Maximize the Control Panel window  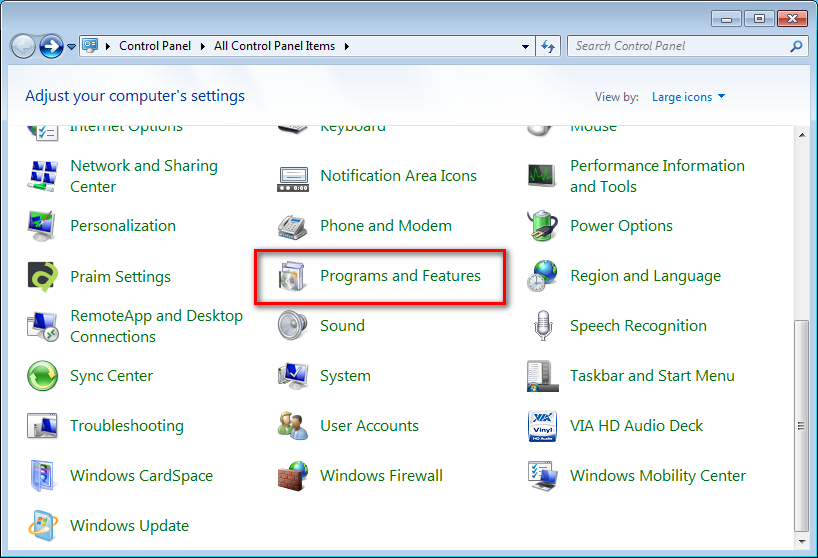(x=759, y=19)
